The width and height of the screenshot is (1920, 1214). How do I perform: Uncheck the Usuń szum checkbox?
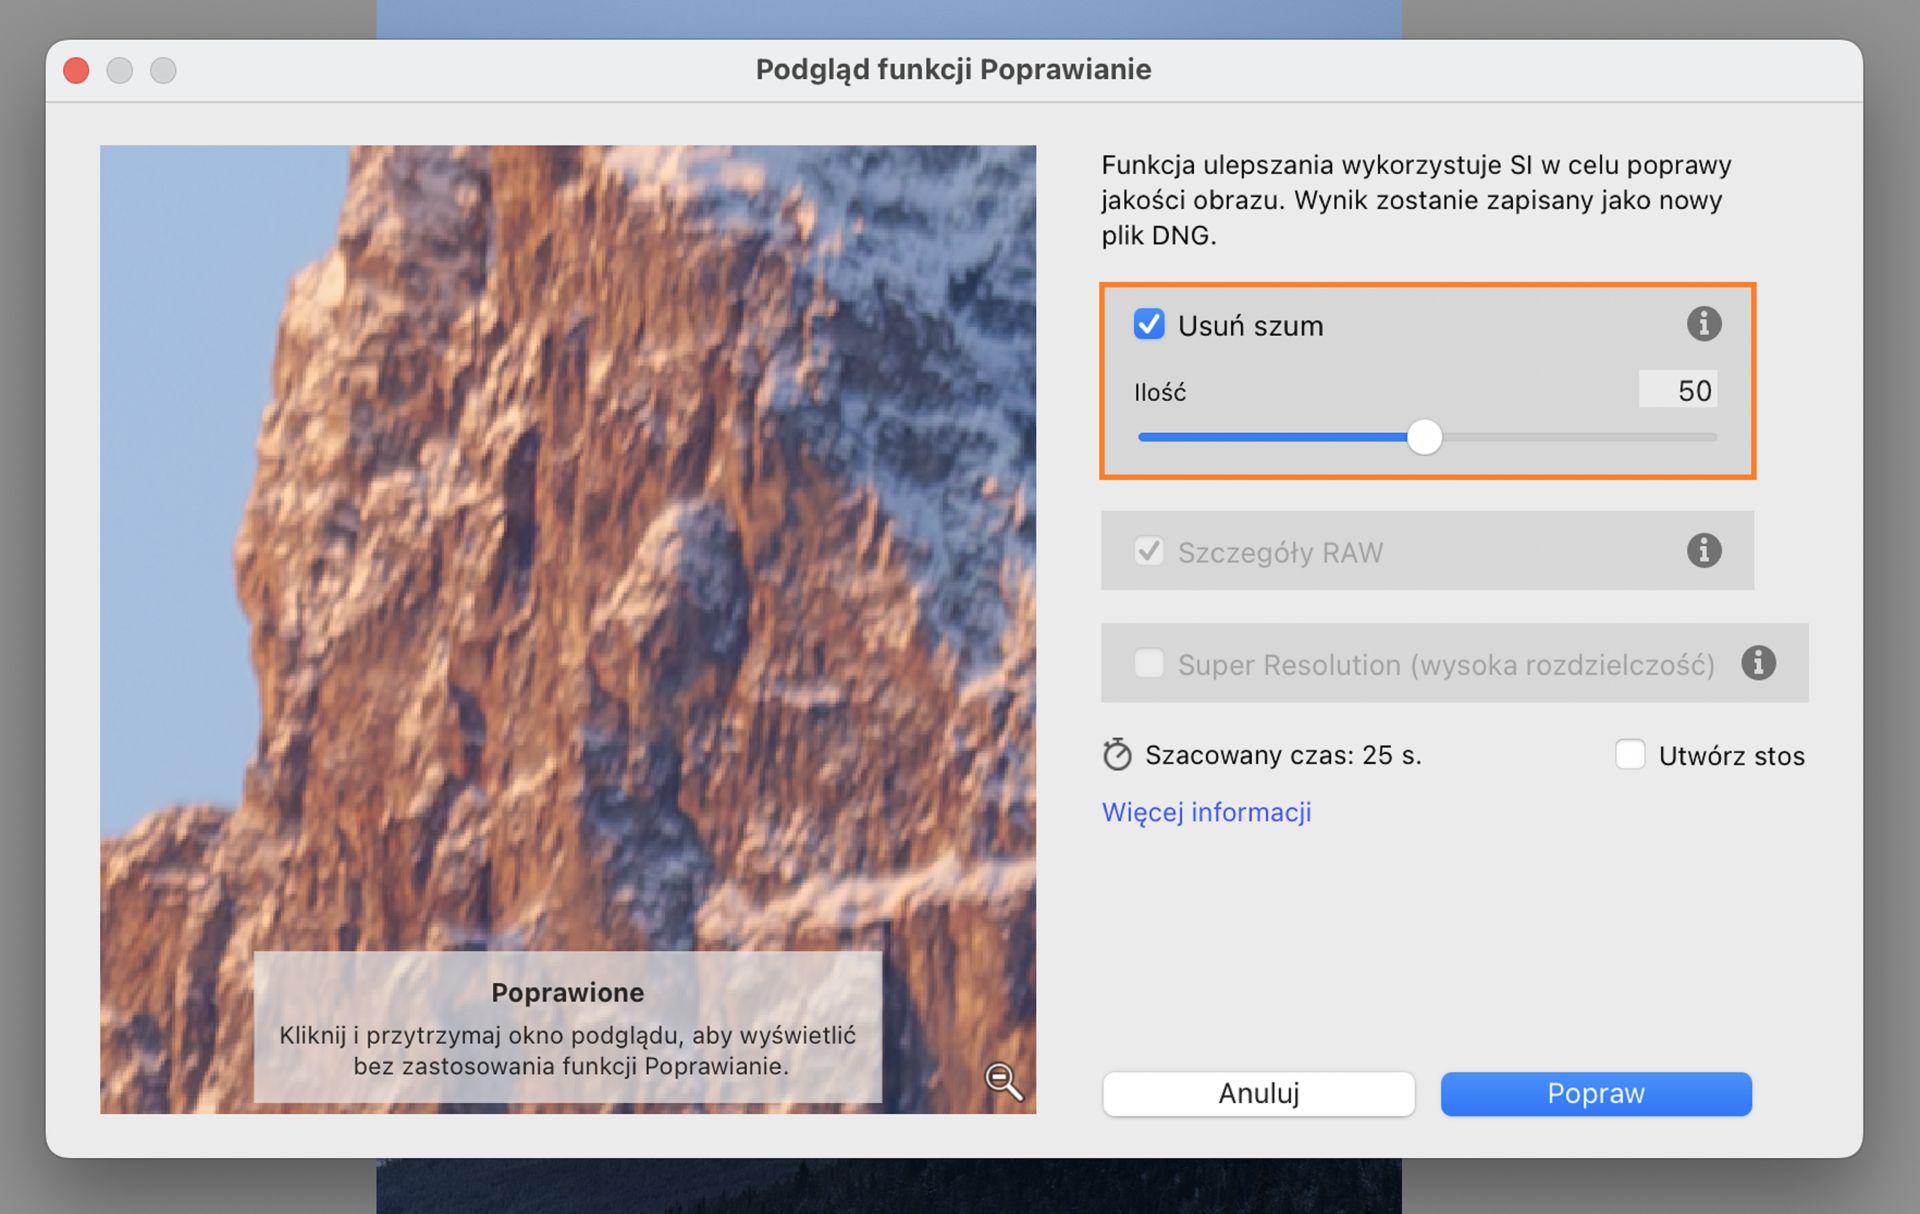click(x=1149, y=324)
